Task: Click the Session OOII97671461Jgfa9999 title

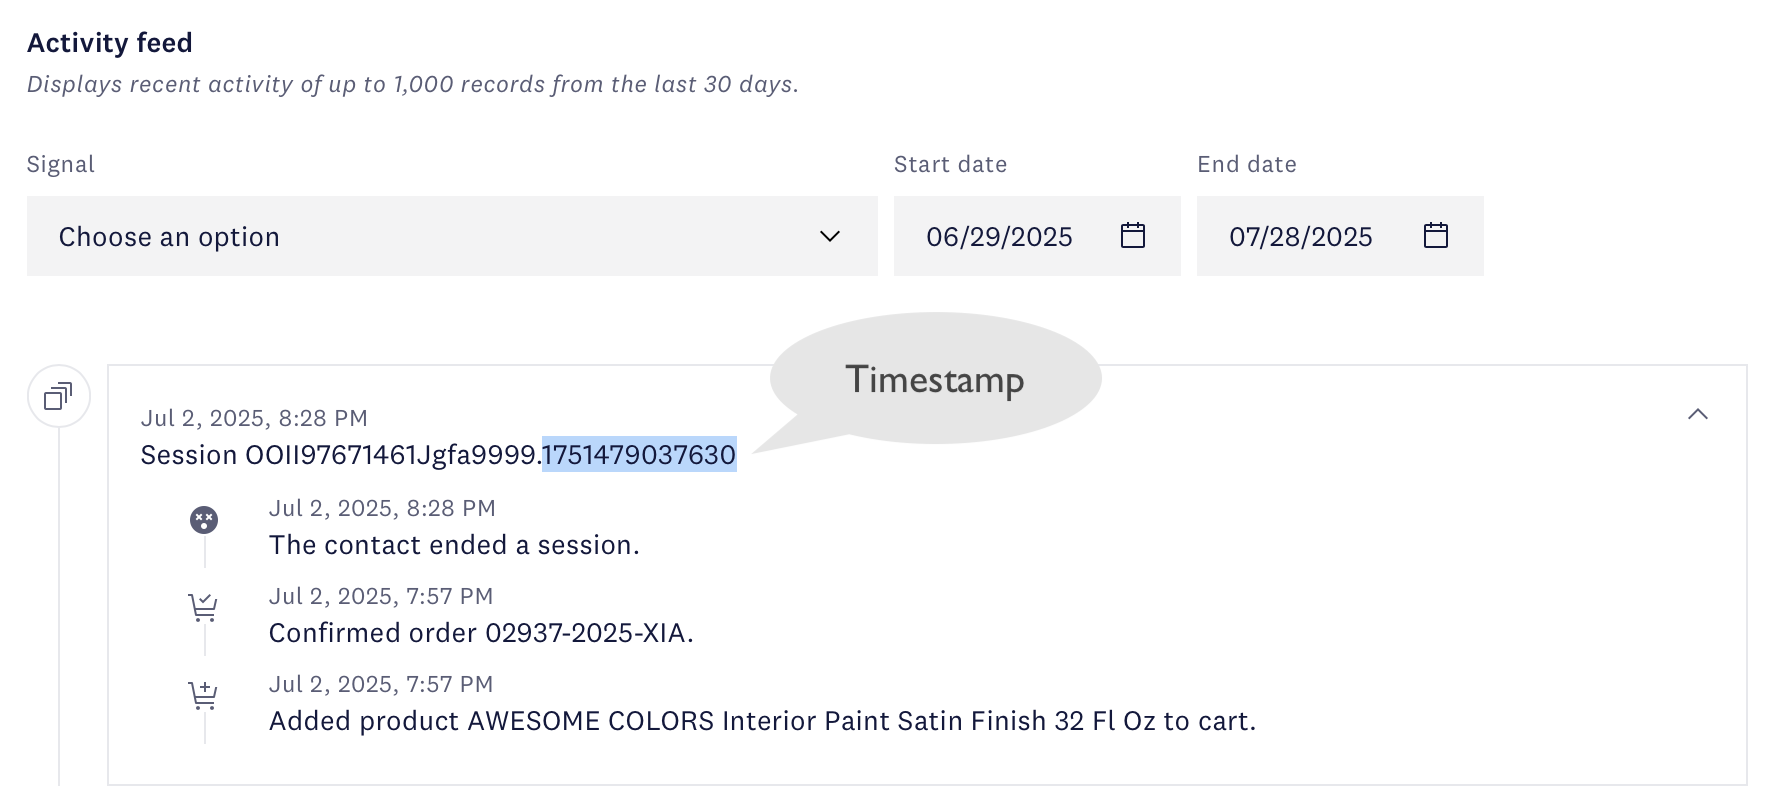Action: (340, 455)
